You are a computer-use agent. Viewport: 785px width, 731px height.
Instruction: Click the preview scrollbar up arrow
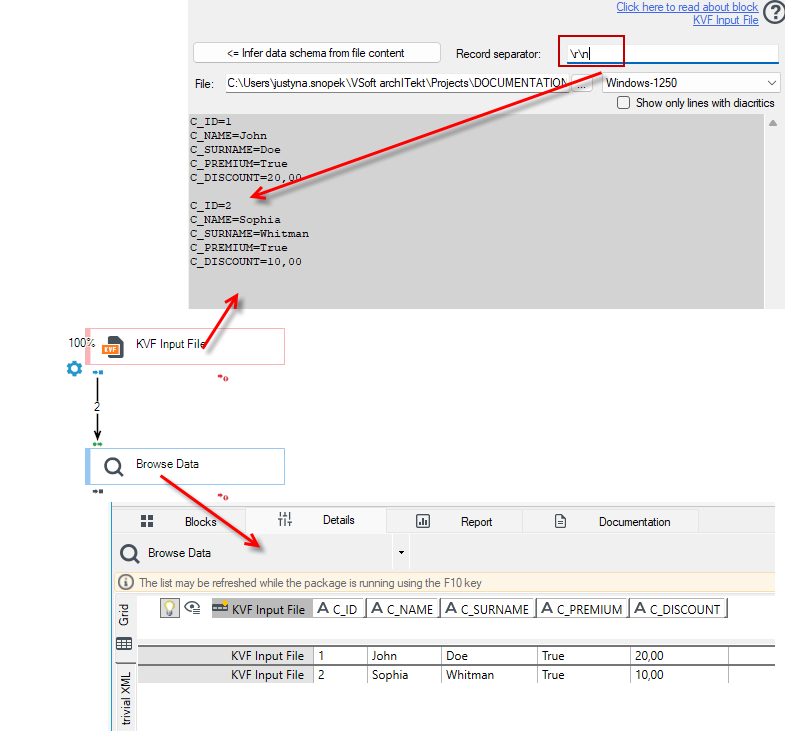tap(772, 123)
